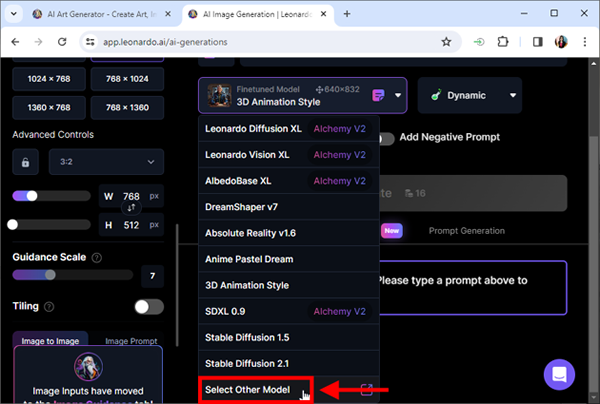The image size is (600, 404).
Task: Click the Chrome profile avatar
Action: point(561,42)
